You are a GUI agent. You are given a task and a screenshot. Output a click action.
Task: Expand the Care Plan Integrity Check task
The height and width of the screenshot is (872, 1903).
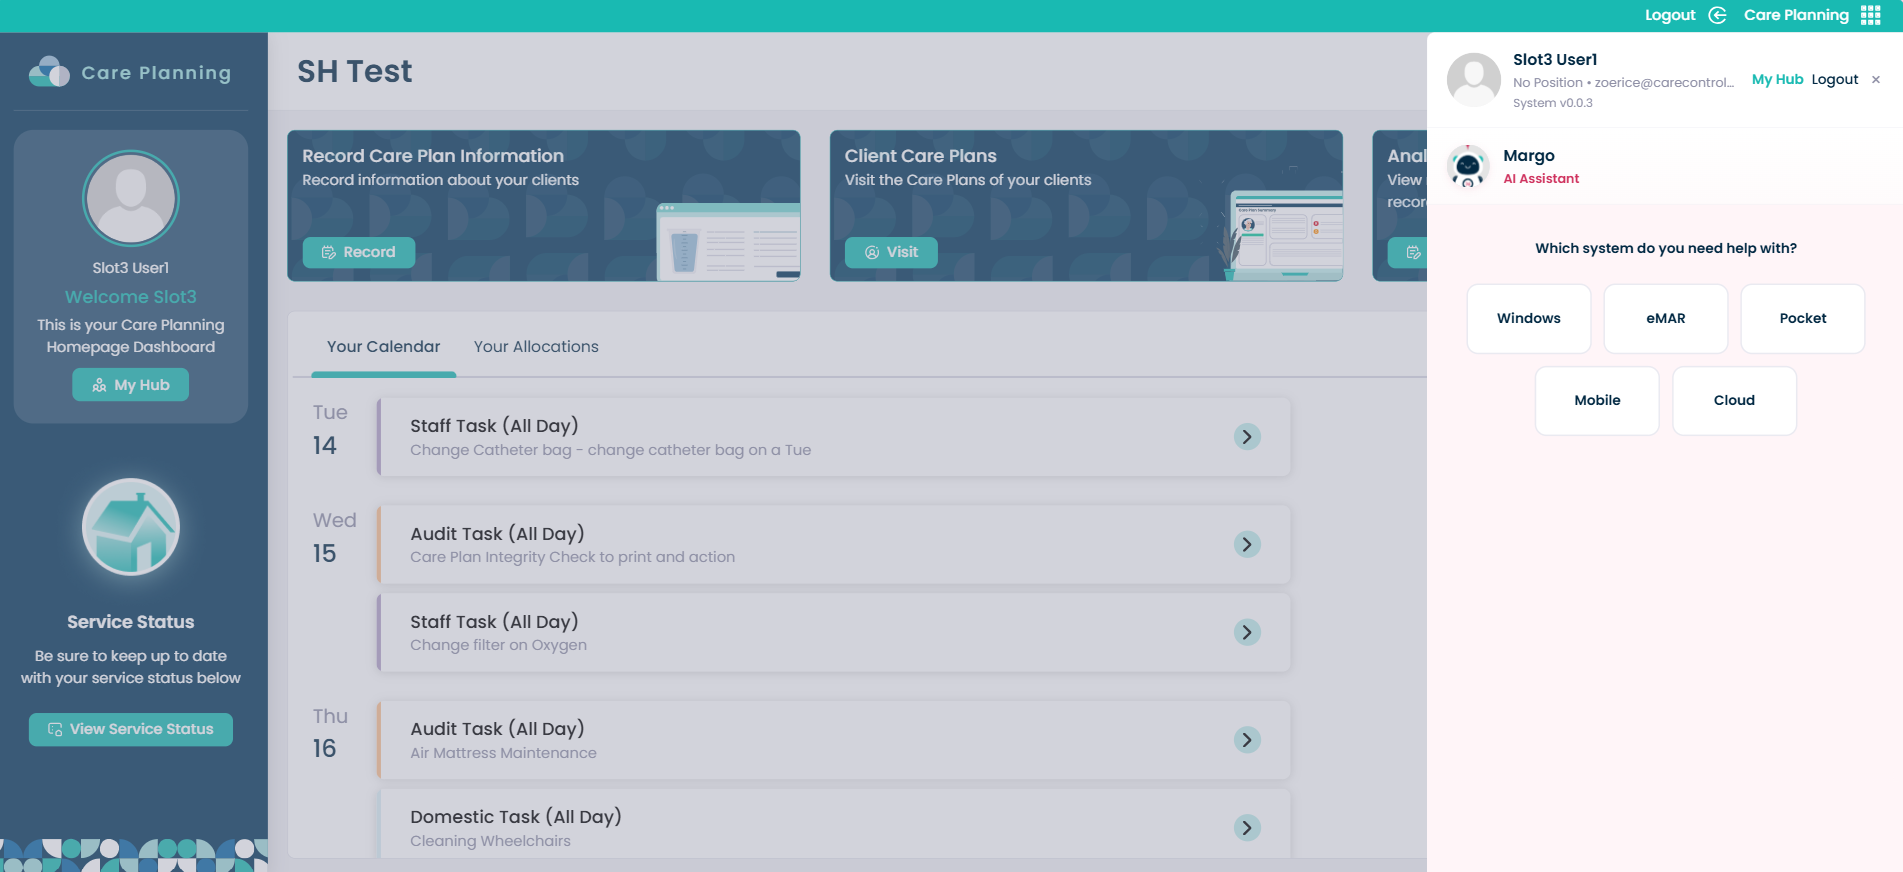[1246, 545]
